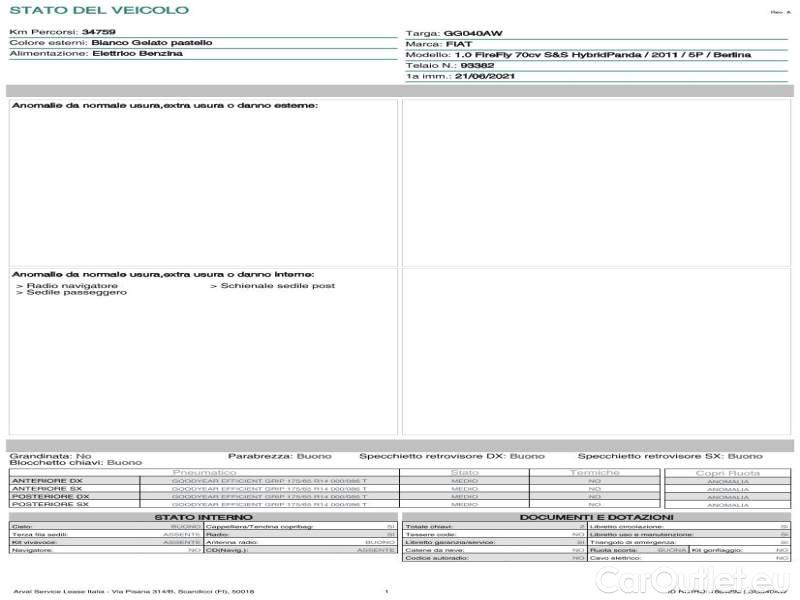The width and height of the screenshot is (800, 600).
Task: Click the 'Stato' column header in tyre table
Action: pyautogui.click(x=464, y=472)
